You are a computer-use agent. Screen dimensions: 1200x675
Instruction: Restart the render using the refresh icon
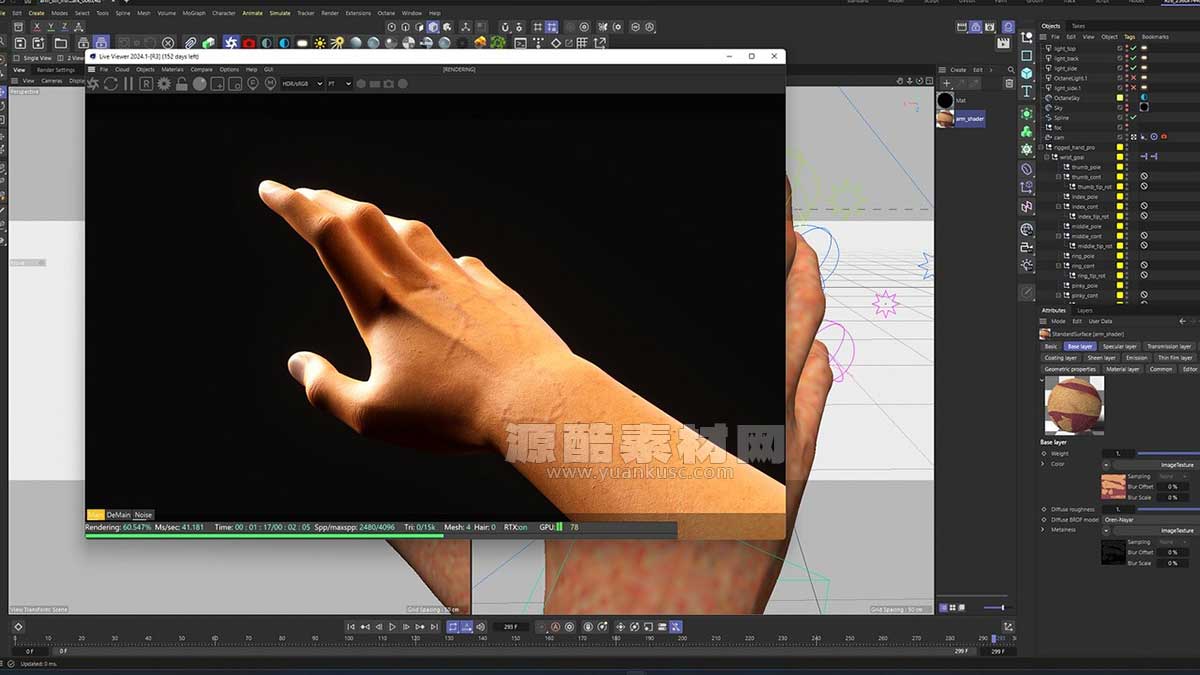click(x=110, y=84)
